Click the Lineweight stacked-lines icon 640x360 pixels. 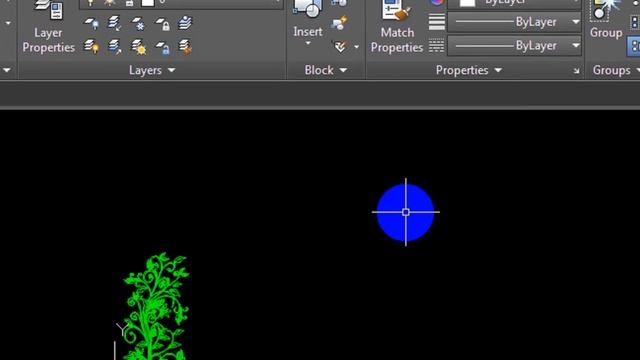click(436, 22)
